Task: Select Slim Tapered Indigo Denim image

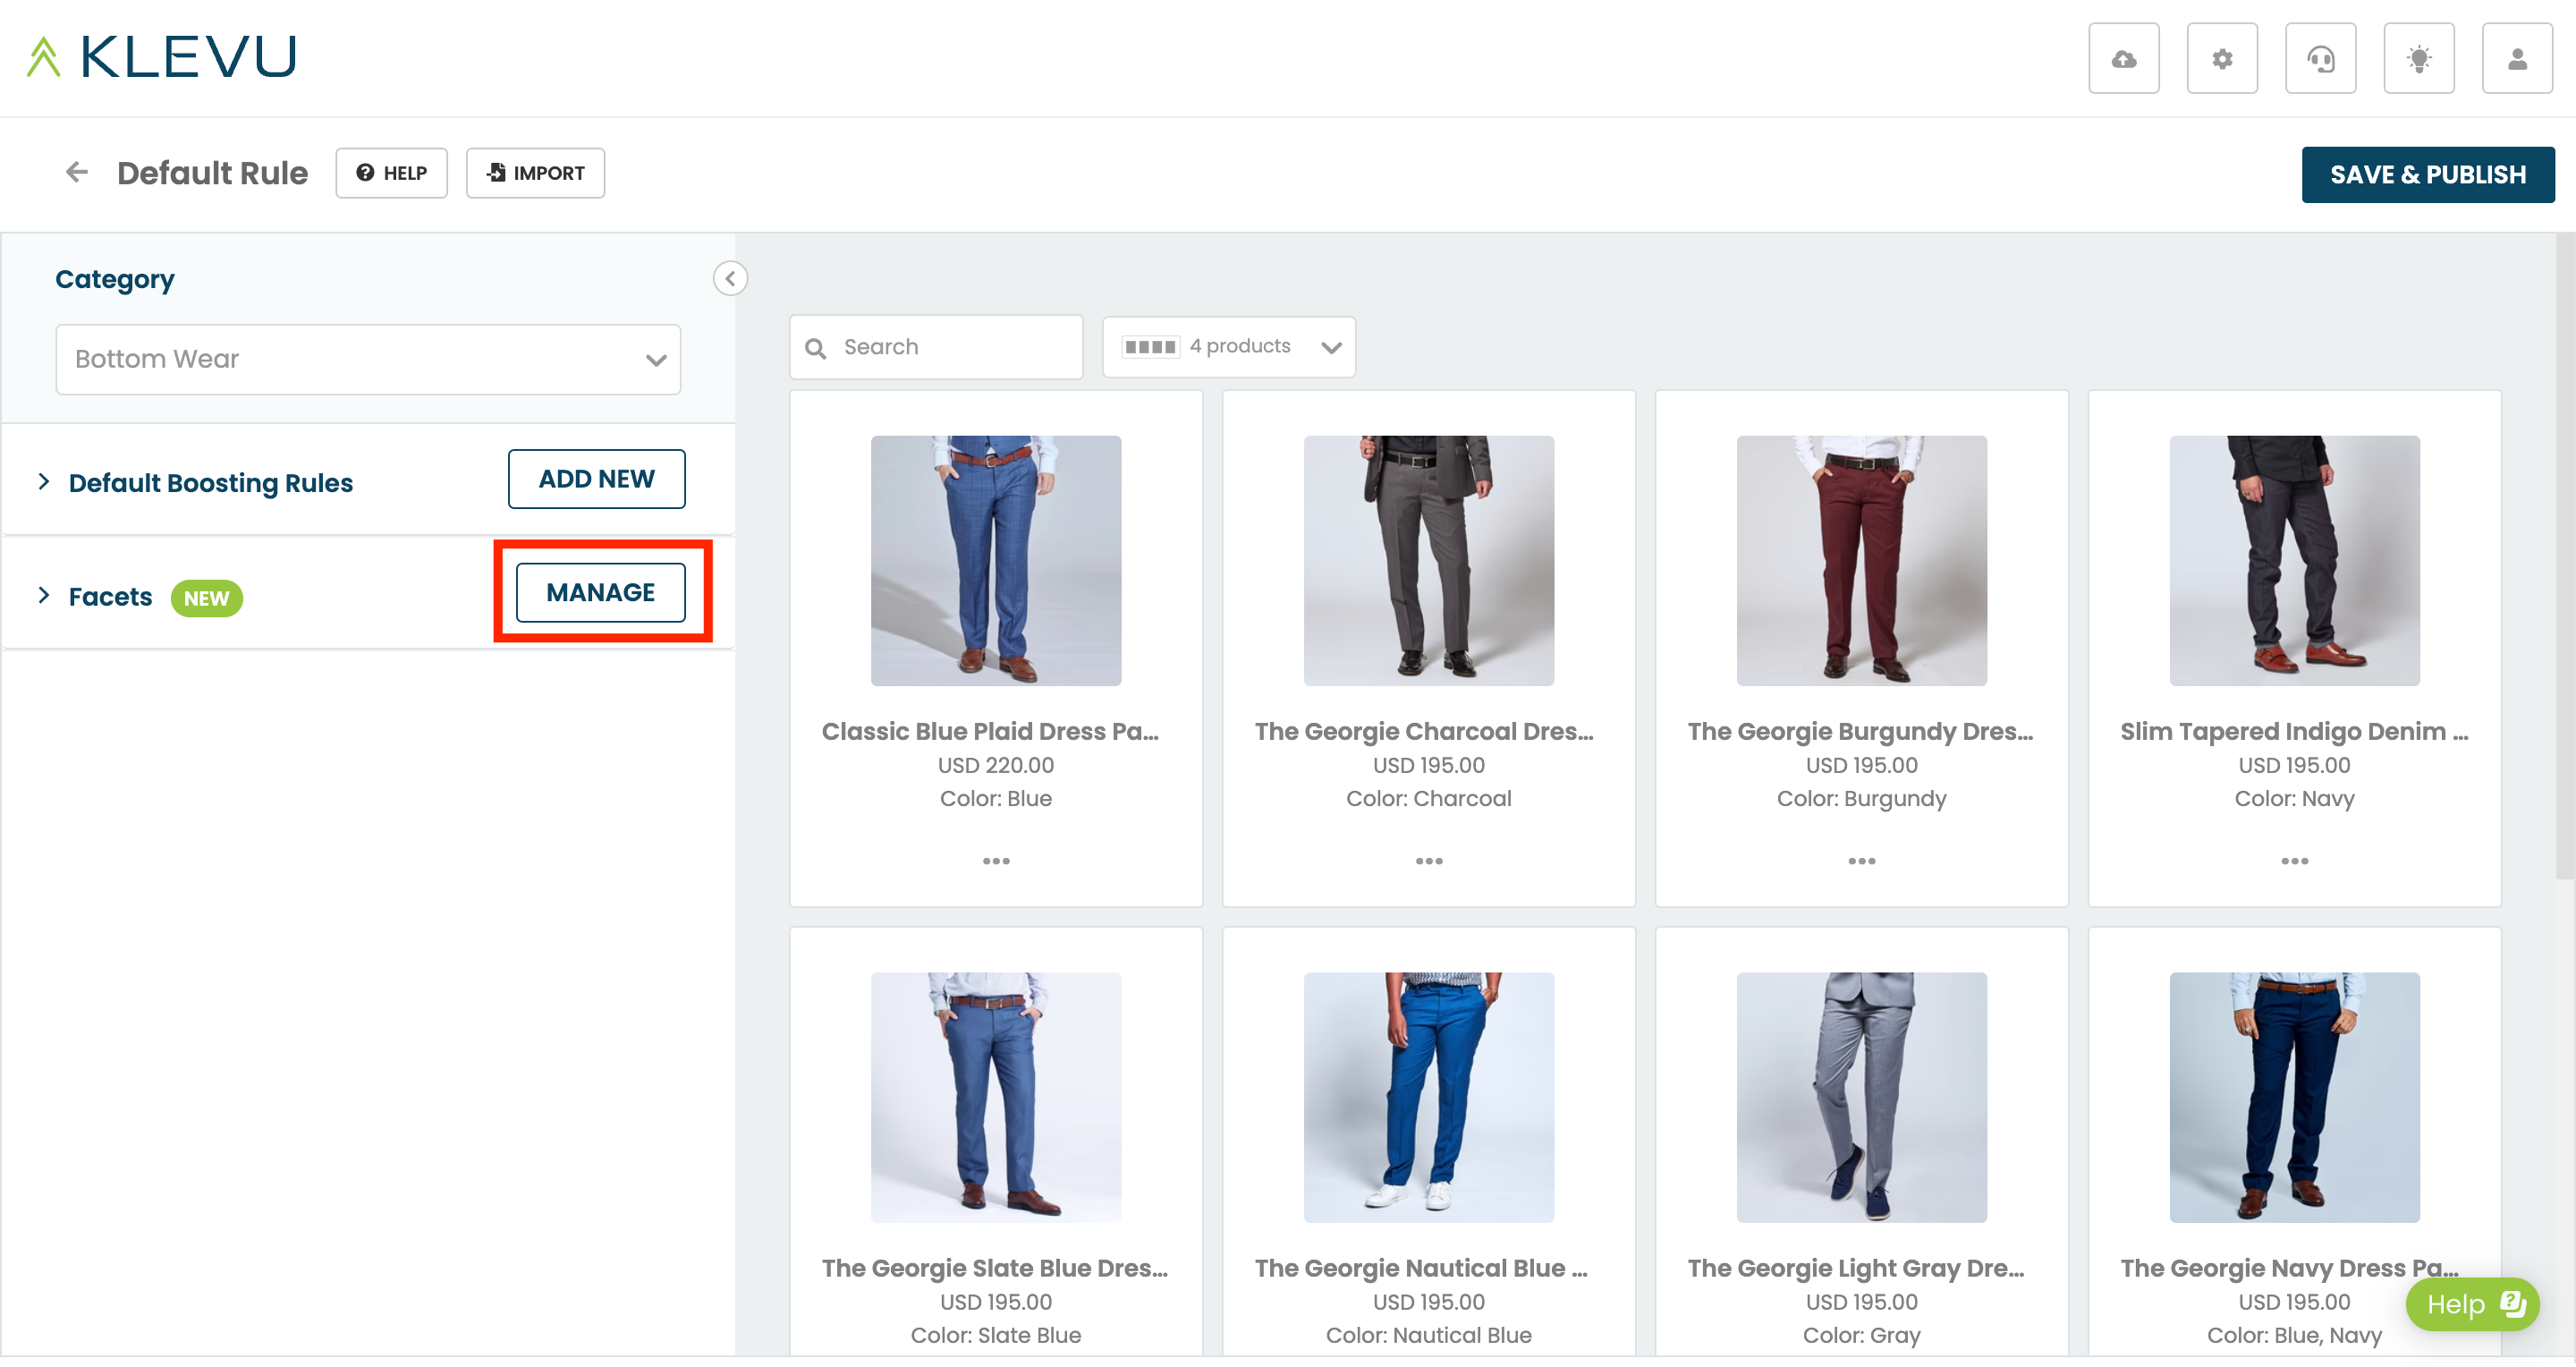Action: pyautogui.click(x=2295, y=561)
